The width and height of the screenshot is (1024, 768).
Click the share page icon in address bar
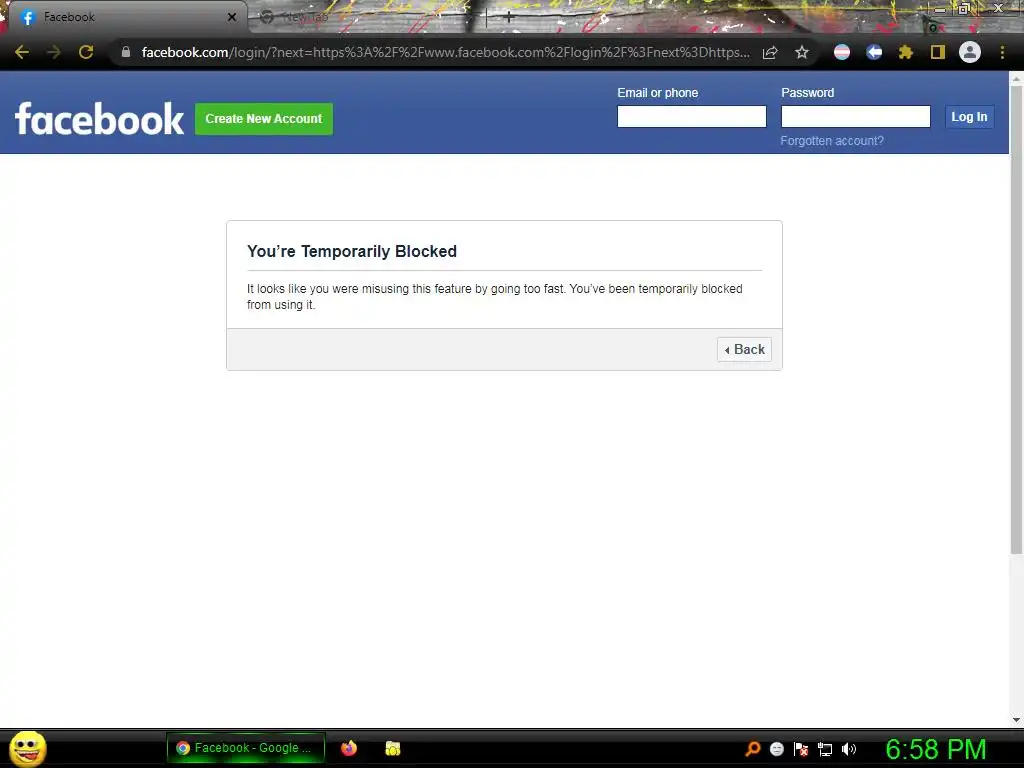point(770,52)
